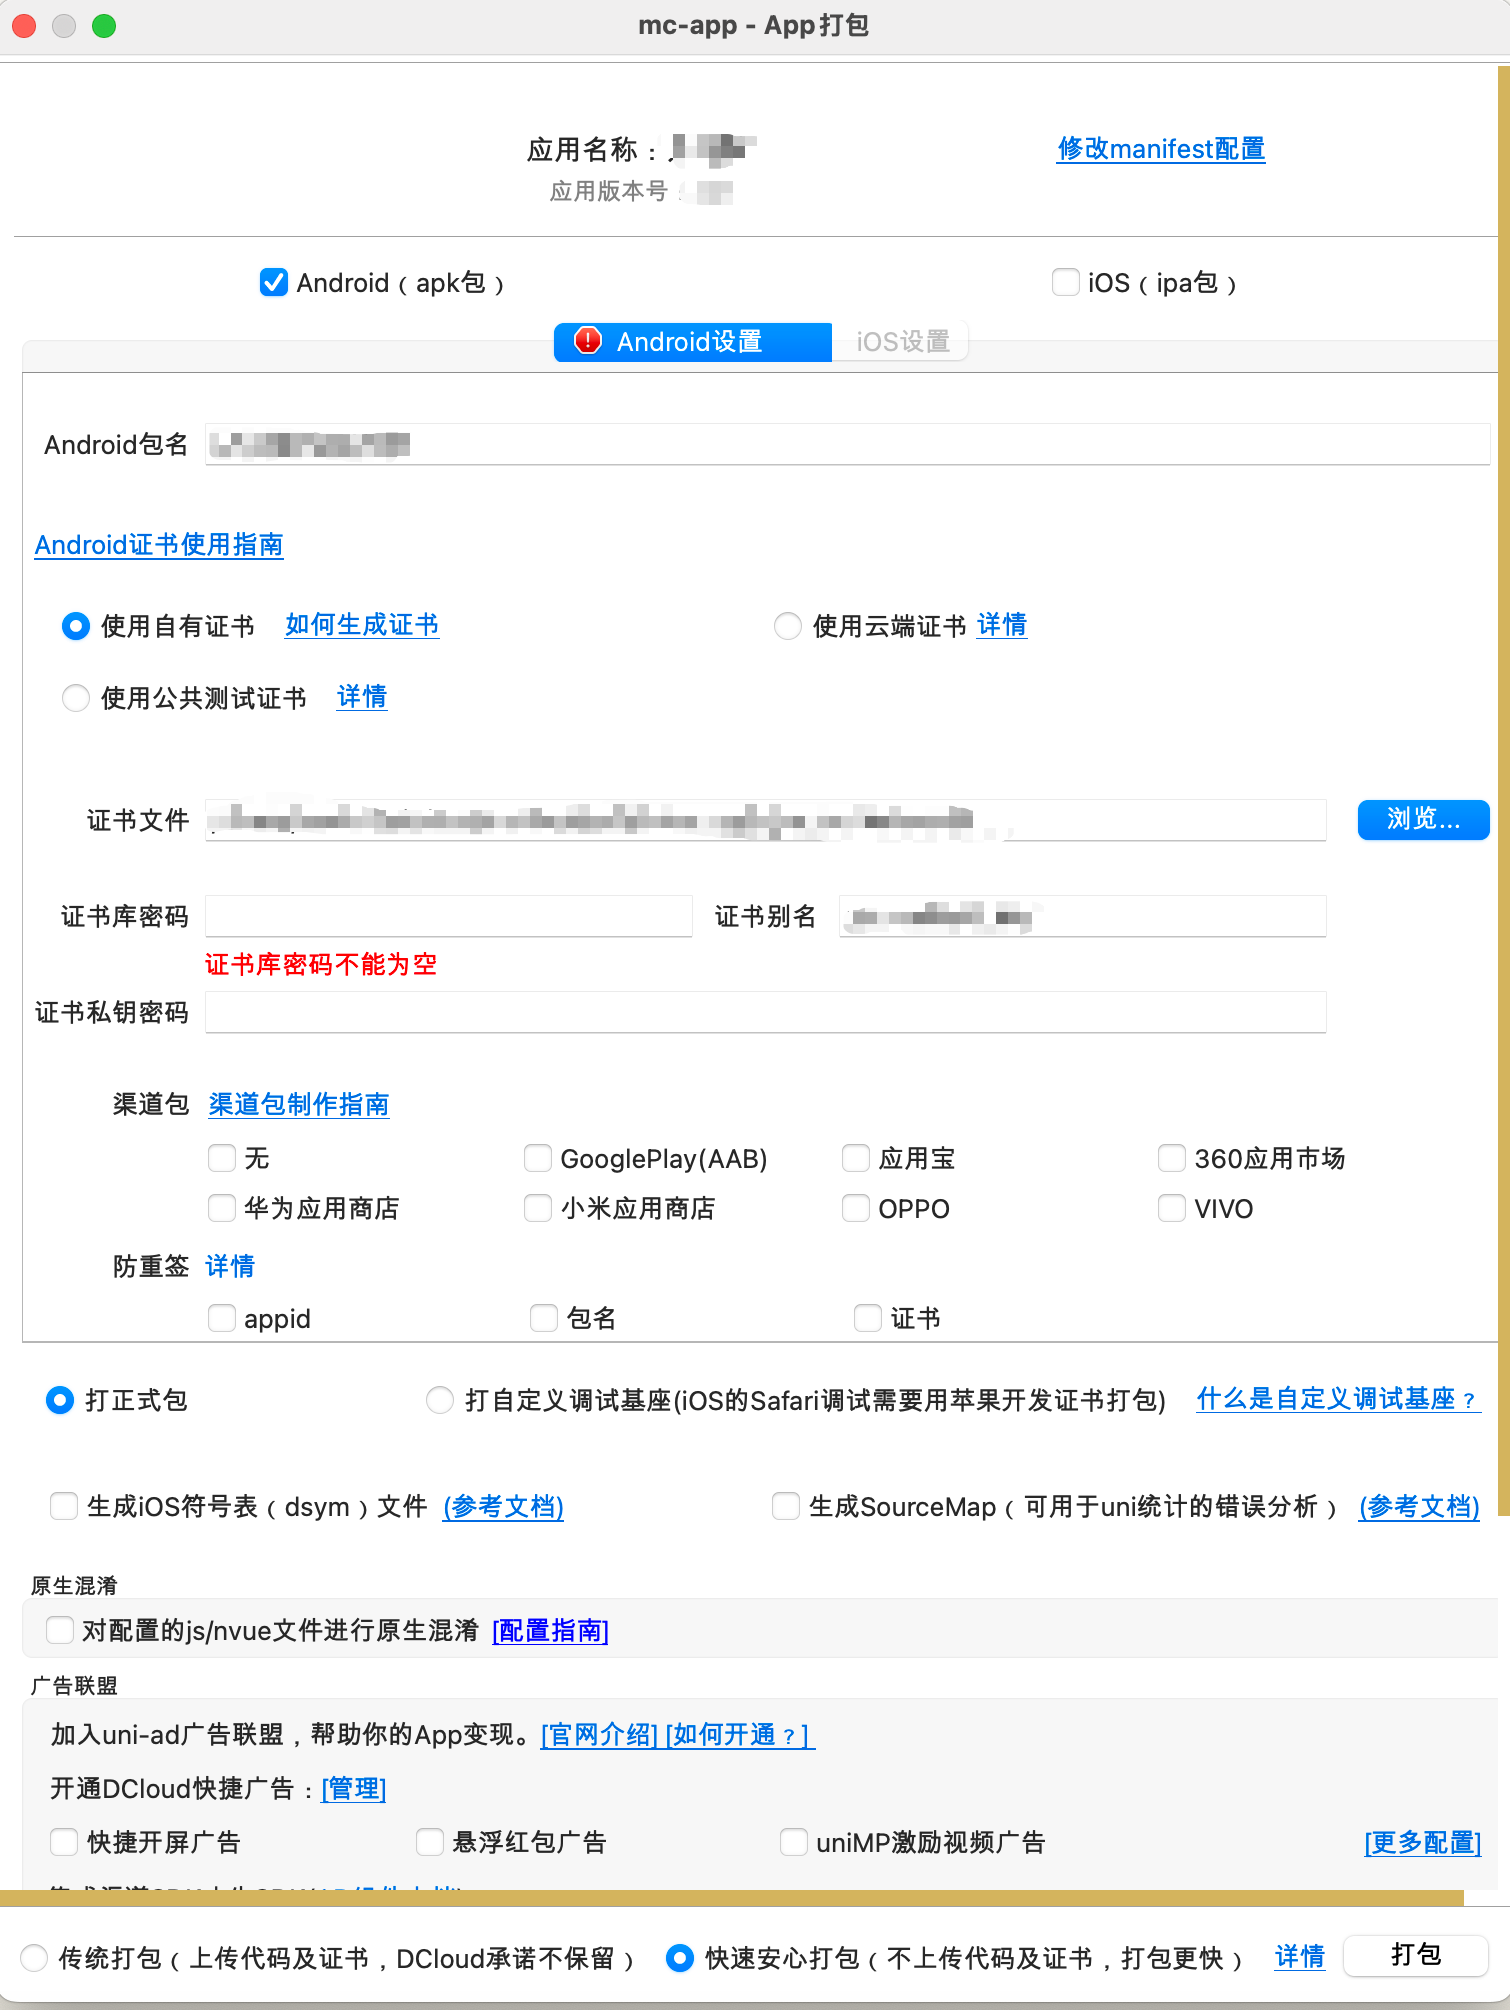Image resolution: width=1510 pixels, height=2010 pixels.
Task: Open 什么是自定义调试基座？ link
Action: point(1338,1399)
